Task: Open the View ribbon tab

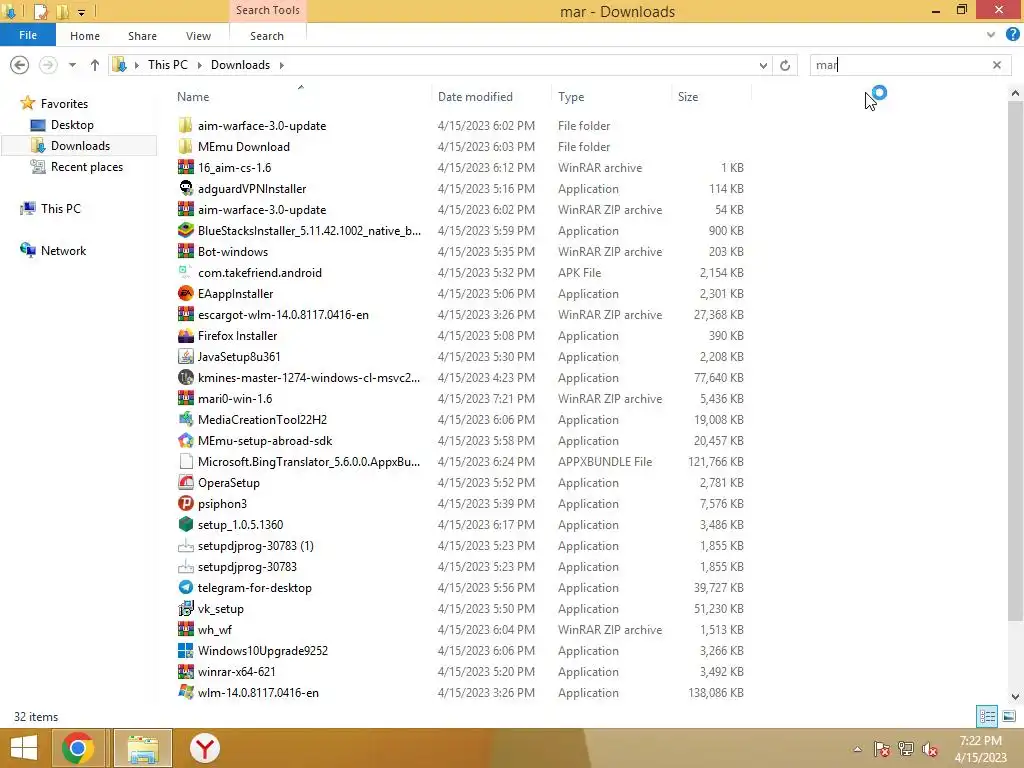Action: click(x=198, y=36)
